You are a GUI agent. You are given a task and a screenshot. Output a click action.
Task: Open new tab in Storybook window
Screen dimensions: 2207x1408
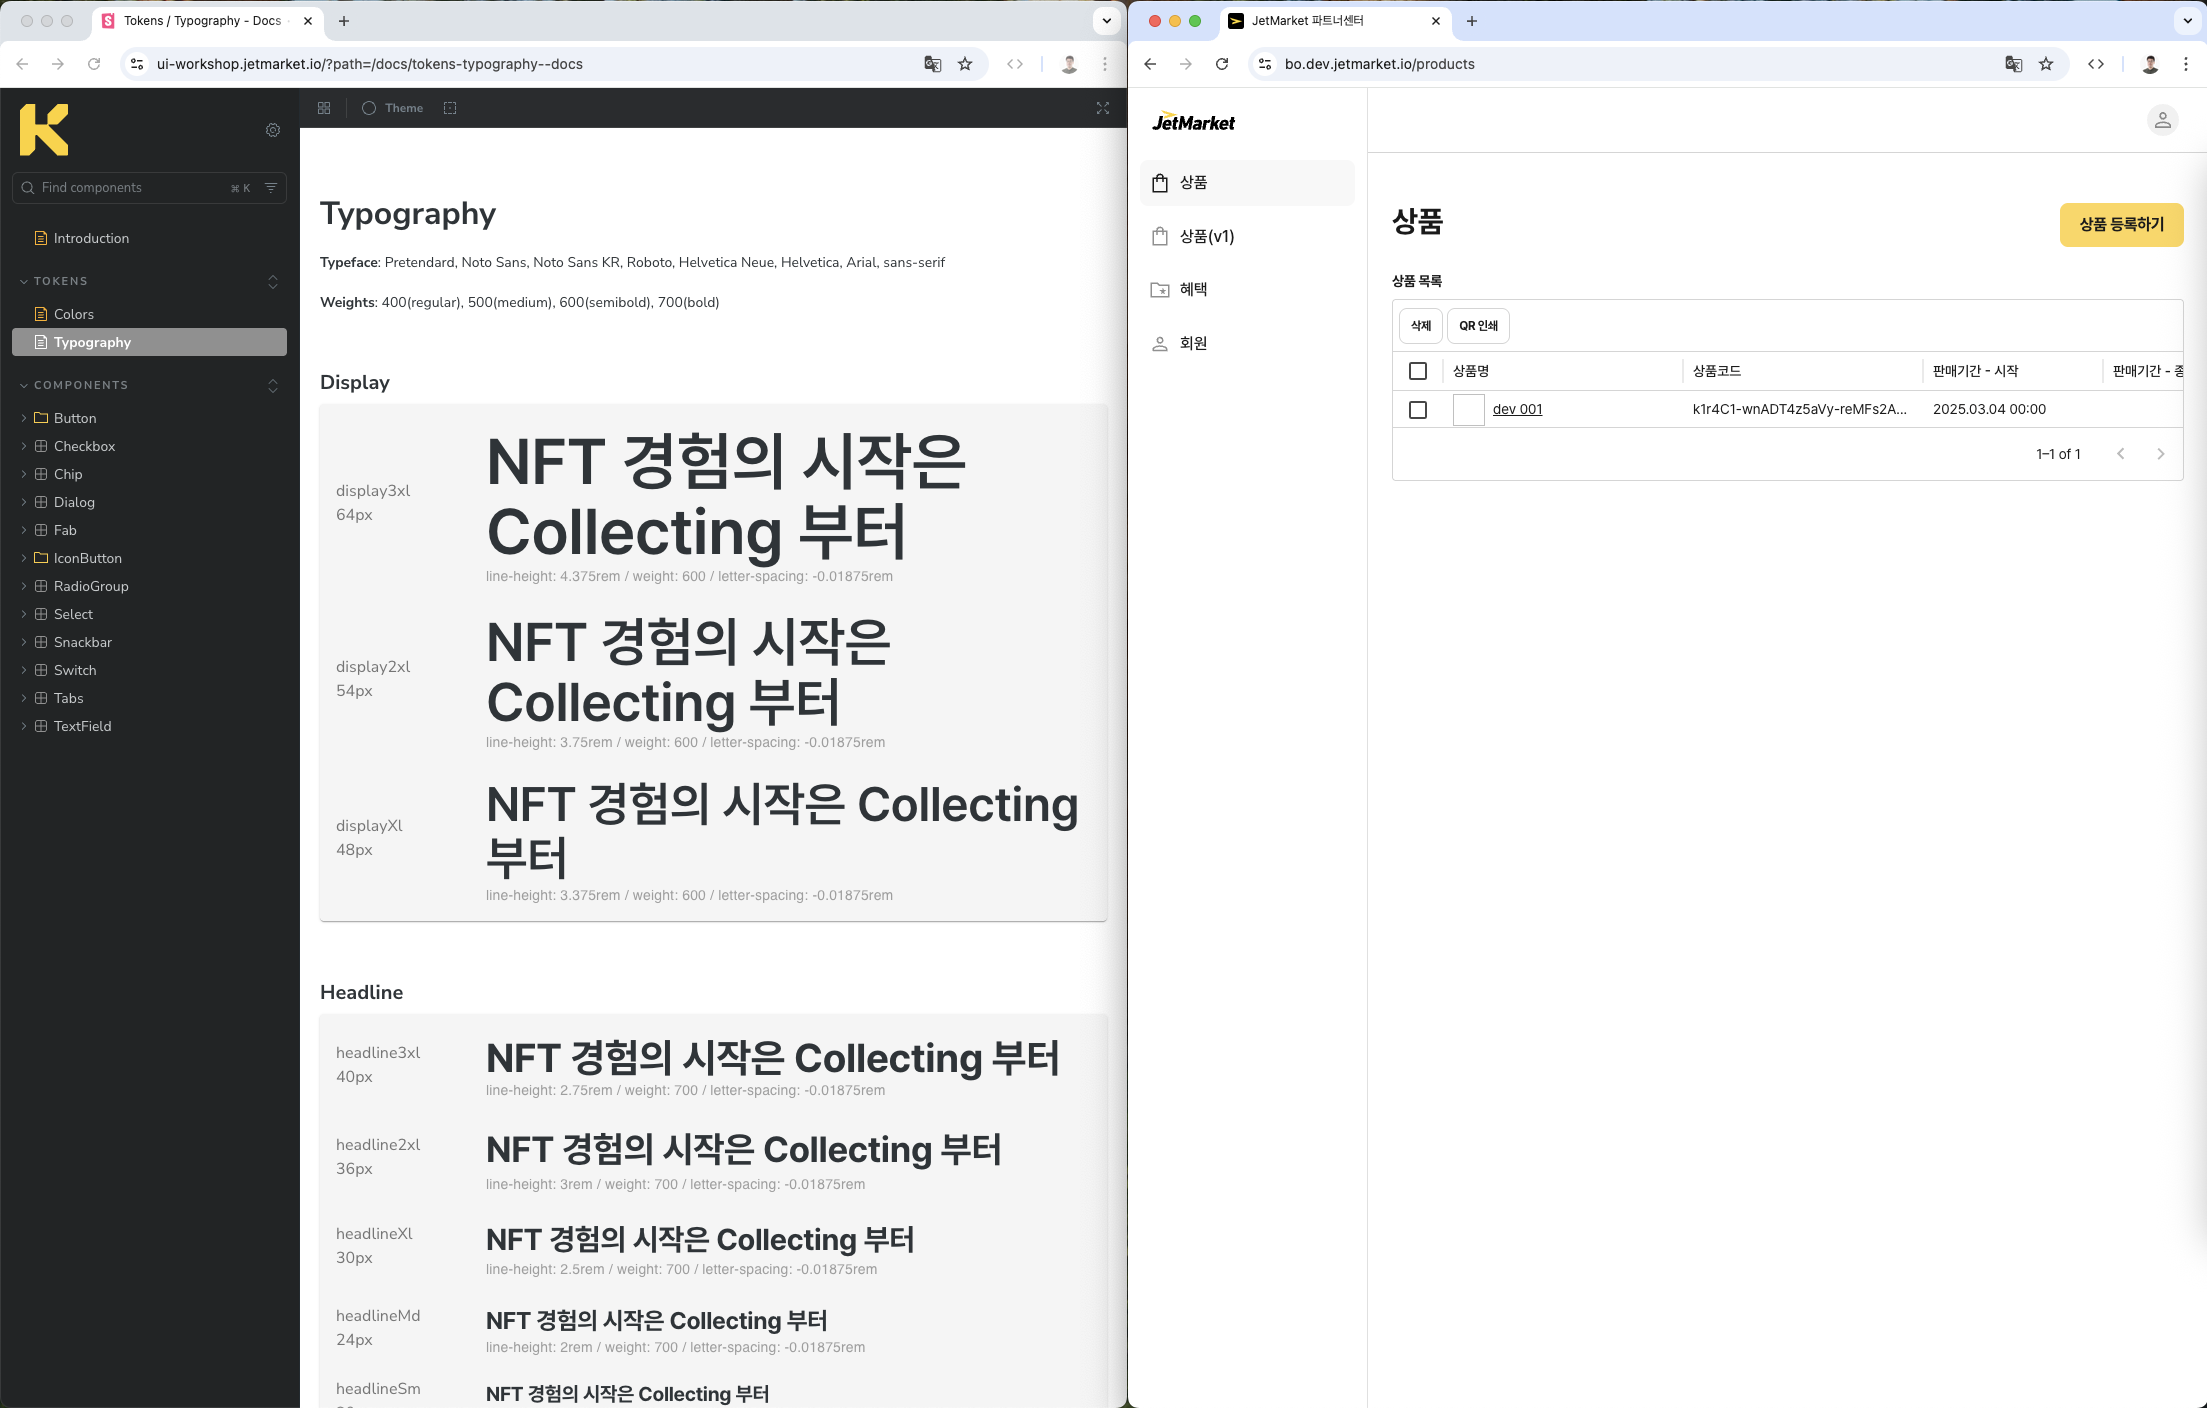coord(344,21)
